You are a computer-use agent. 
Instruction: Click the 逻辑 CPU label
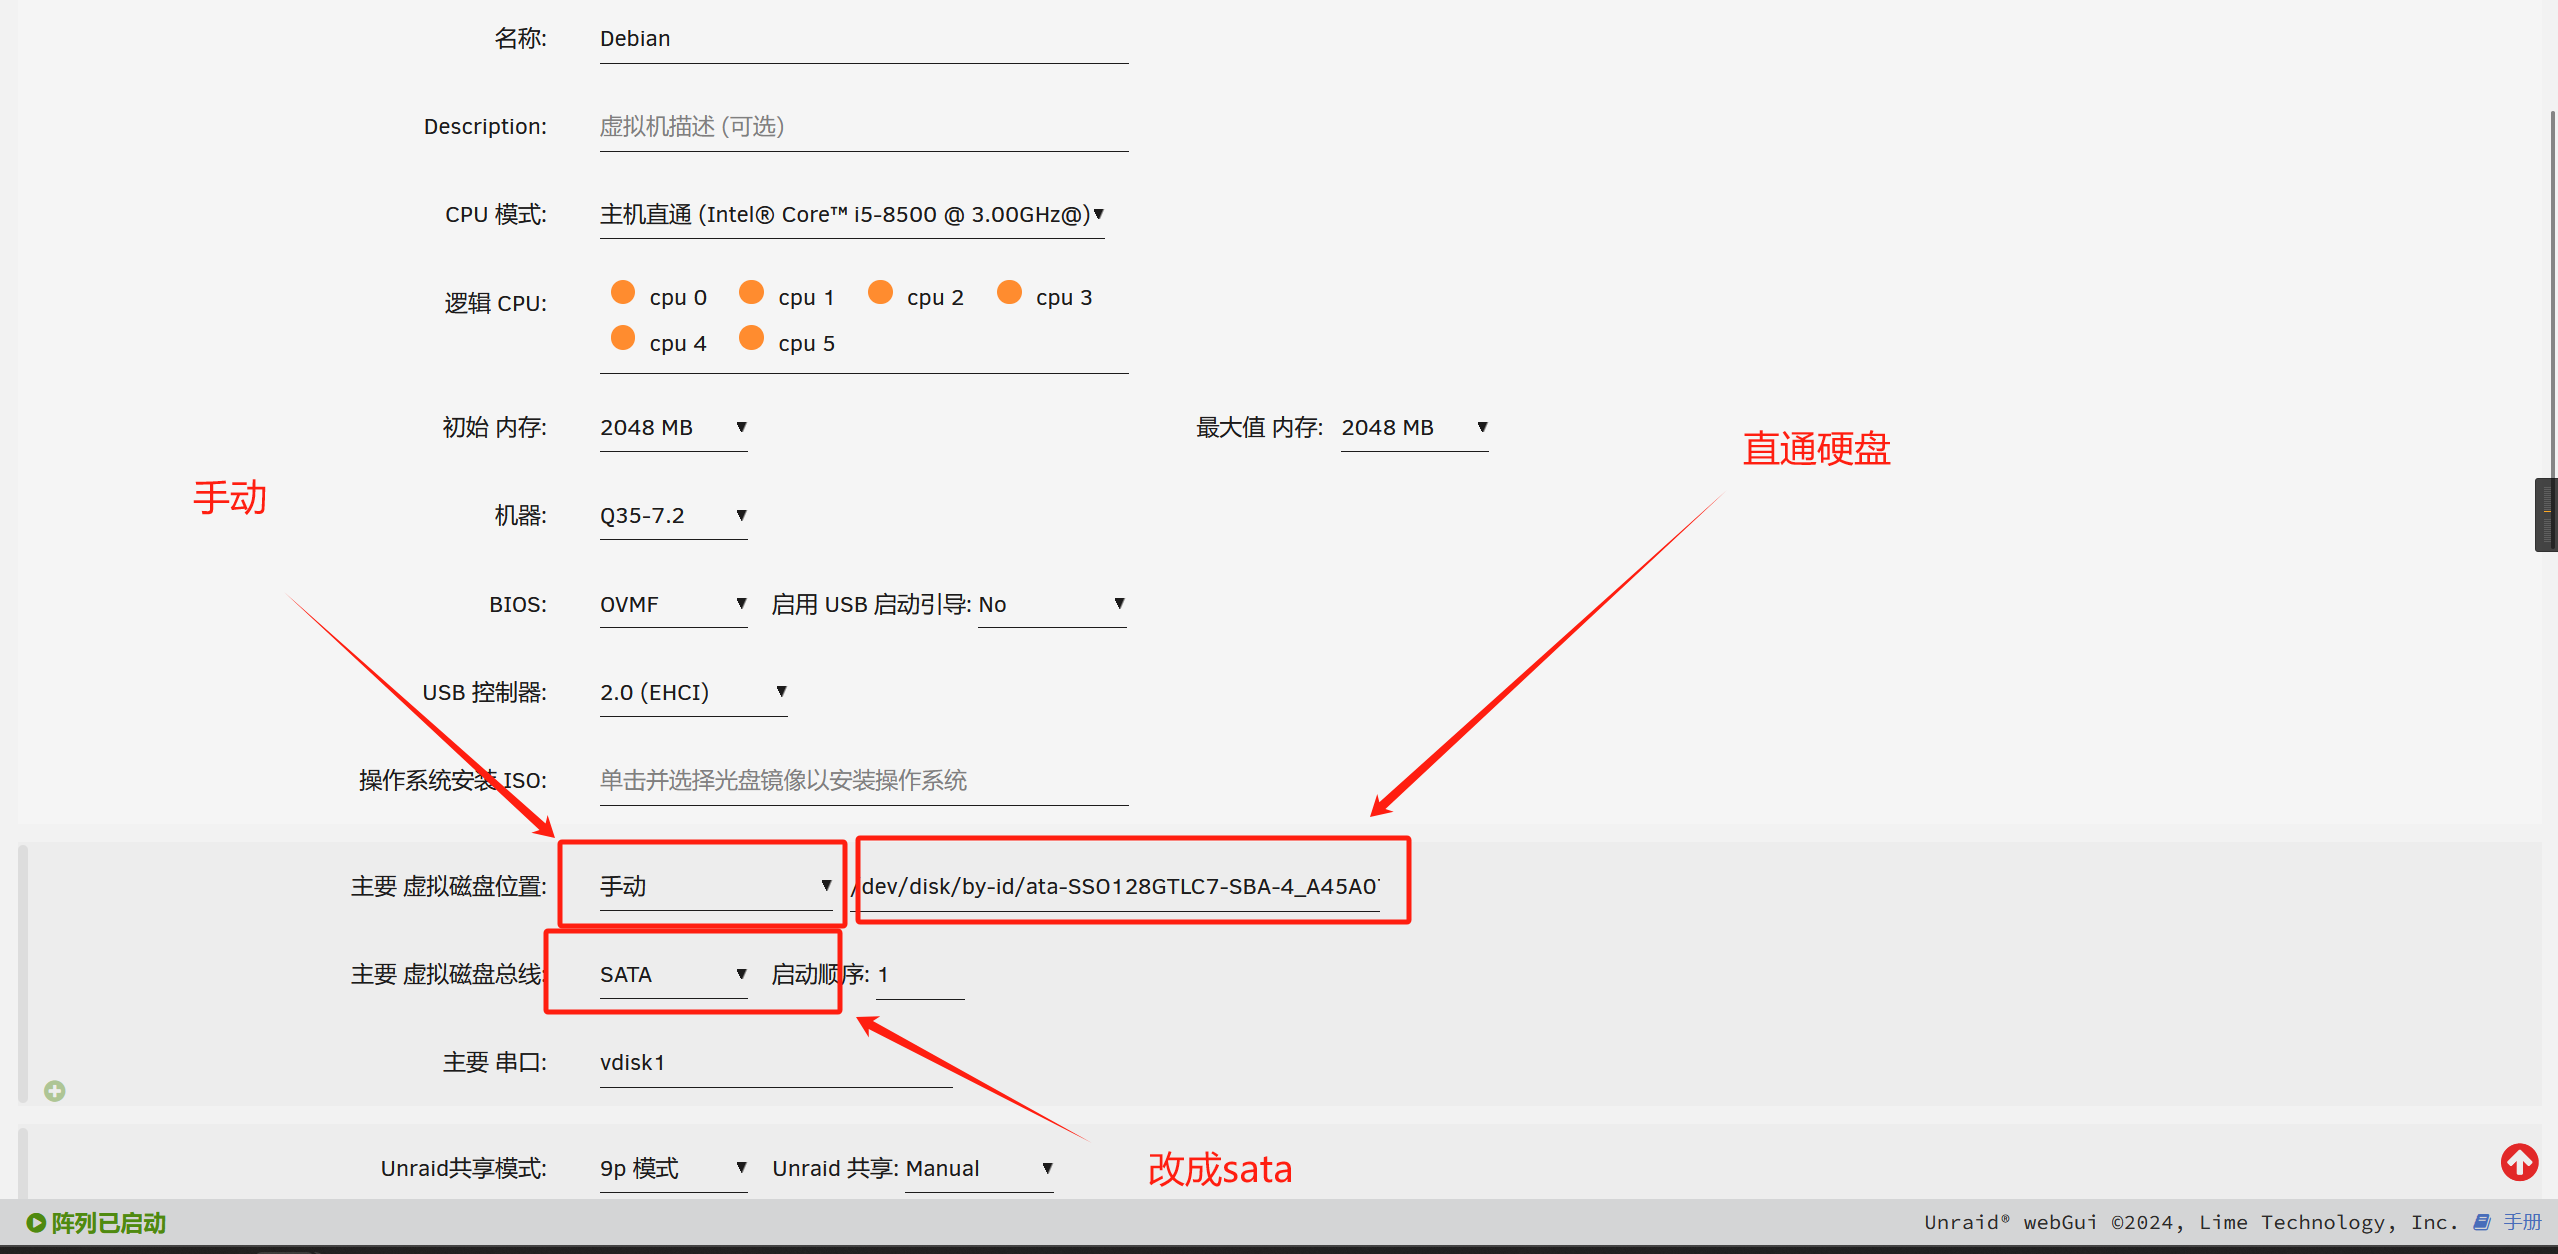495,303
